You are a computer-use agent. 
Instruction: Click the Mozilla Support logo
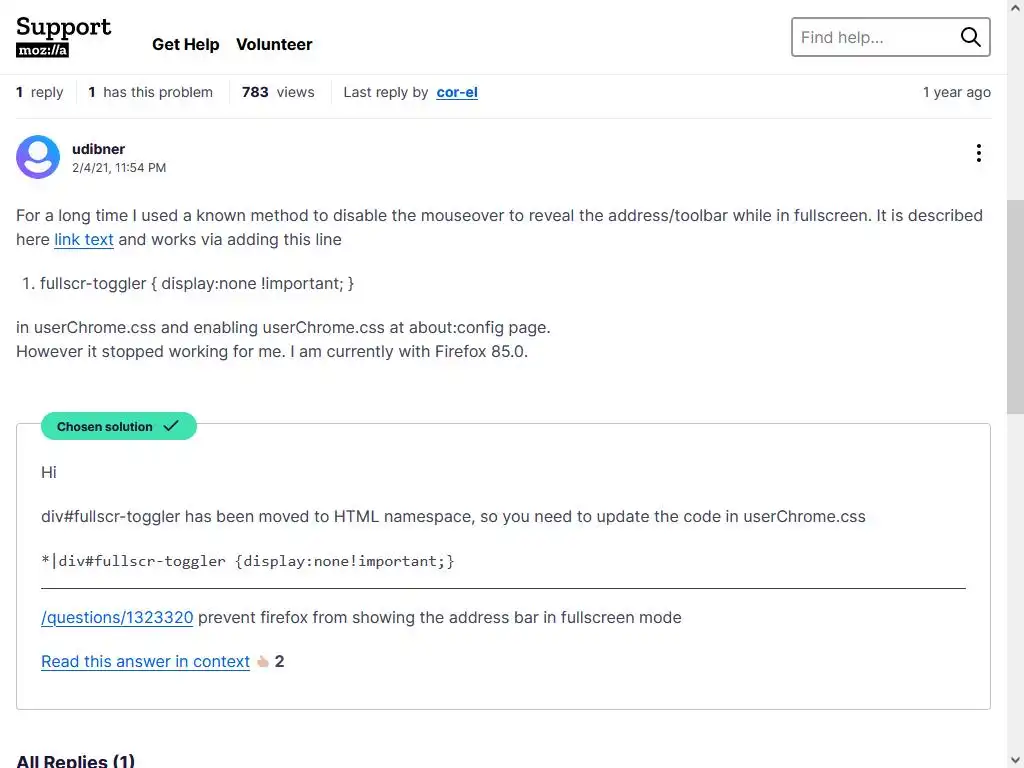(x=63, y=37)
